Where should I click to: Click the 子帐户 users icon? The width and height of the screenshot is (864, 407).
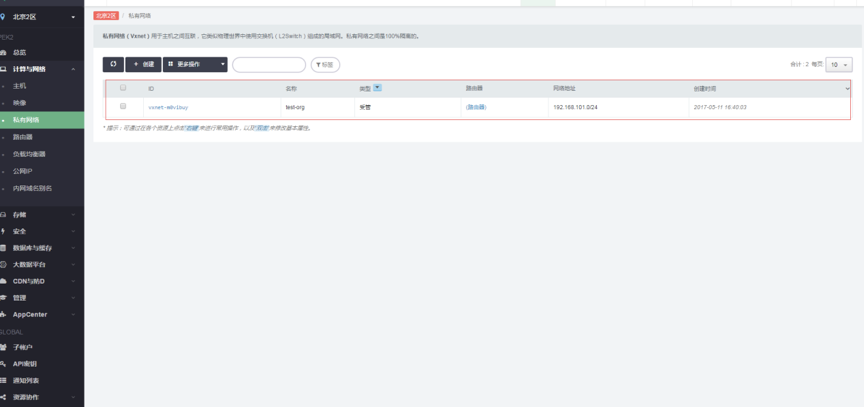[x=4, y=347]
